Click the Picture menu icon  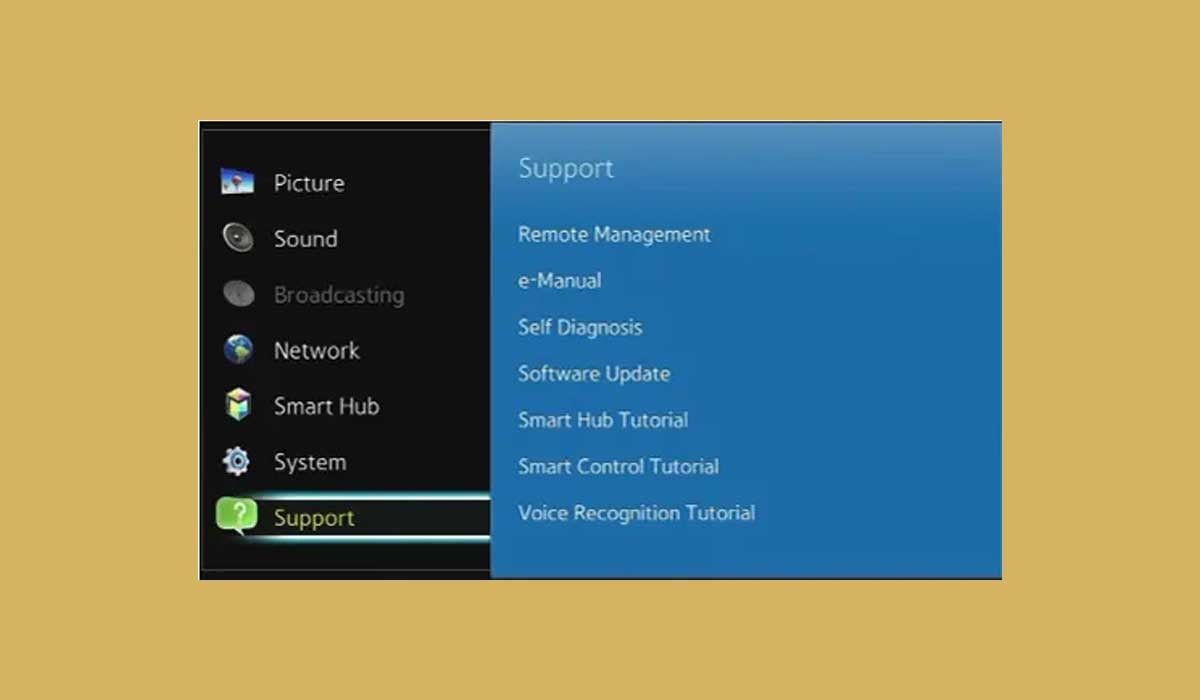(x=238, y=182)
